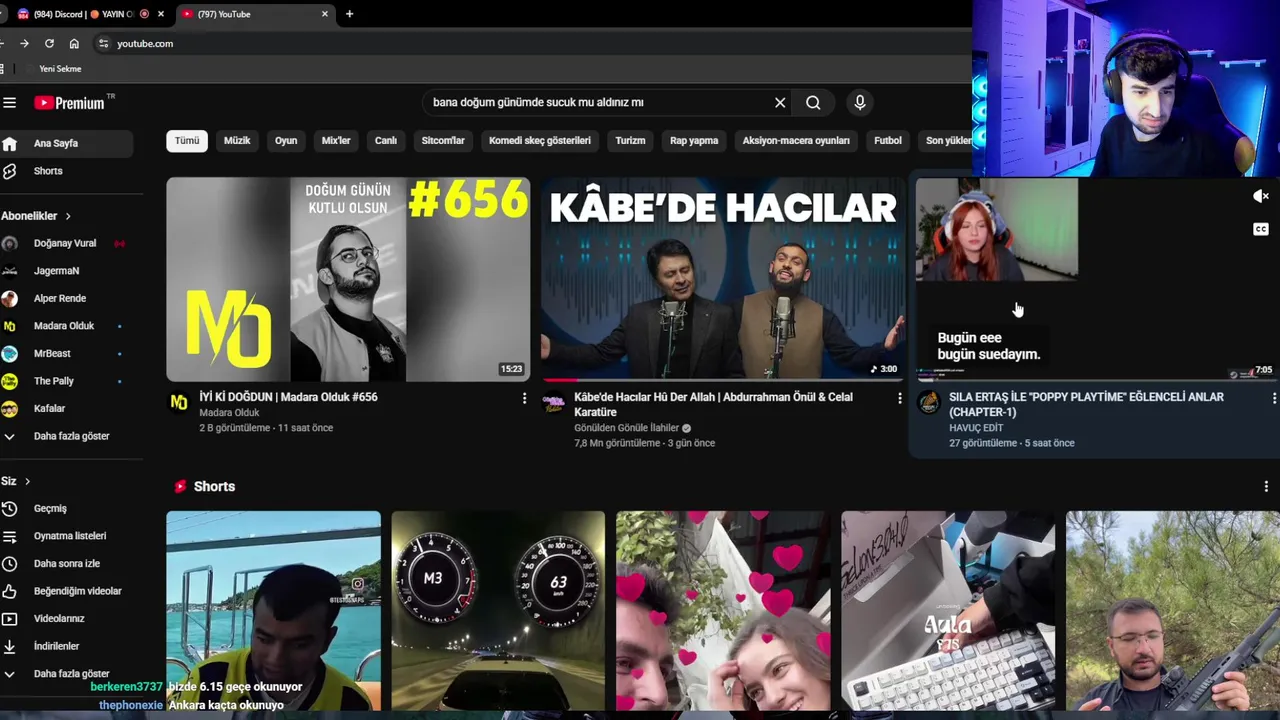Open Daha sonra izle list
Image resolution: width=1280 pixels, height=720 pixels.
(x=66, y=563)
